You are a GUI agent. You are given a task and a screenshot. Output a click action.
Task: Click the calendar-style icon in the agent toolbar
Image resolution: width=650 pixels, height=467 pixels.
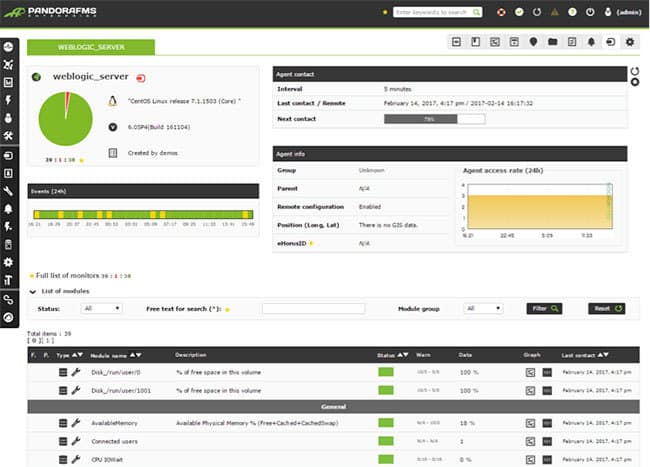pyautogui.click(x=514, y=42)
